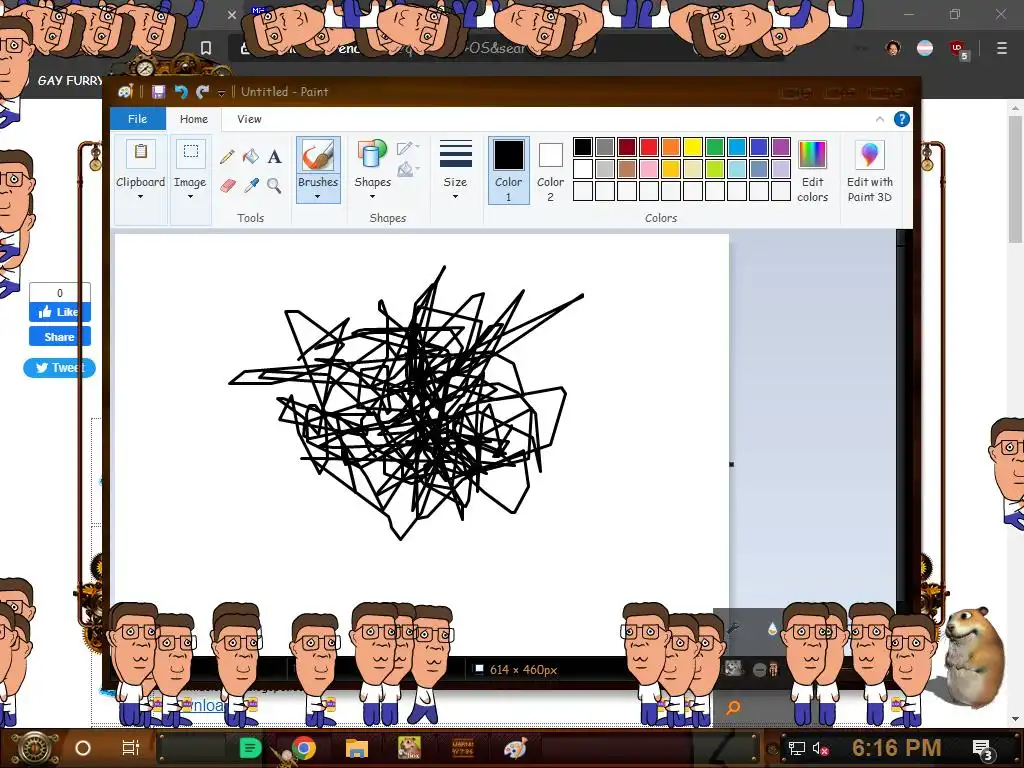Select the Text tool (letter A)
Image resolution: width=1024 pixels, height=768 pixels.
pyautogui.click(x=275, y=157)
